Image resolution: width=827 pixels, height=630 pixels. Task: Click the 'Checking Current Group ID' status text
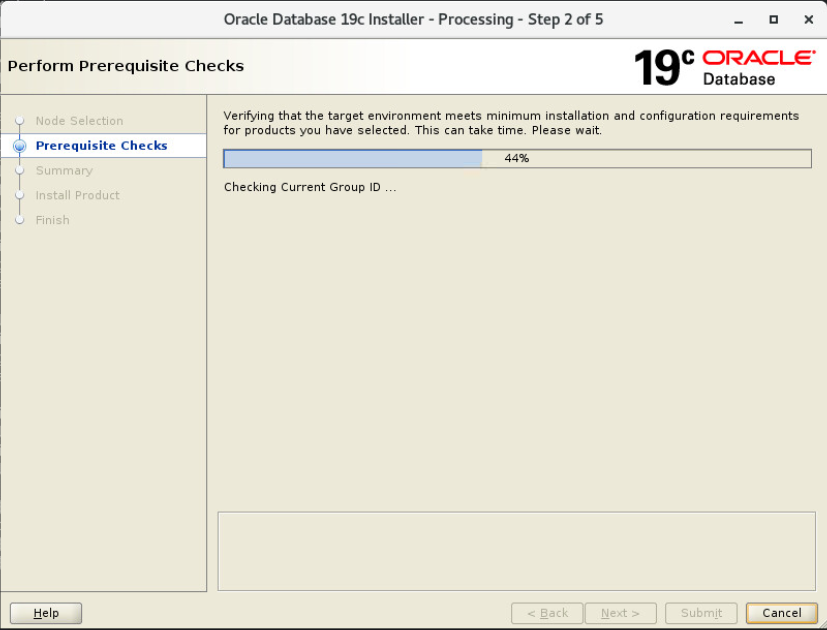(x=310, y=187)
